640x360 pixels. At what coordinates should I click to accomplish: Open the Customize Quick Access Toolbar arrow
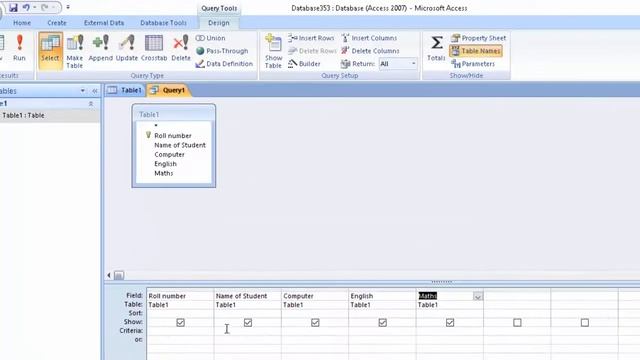coord(68,7)
